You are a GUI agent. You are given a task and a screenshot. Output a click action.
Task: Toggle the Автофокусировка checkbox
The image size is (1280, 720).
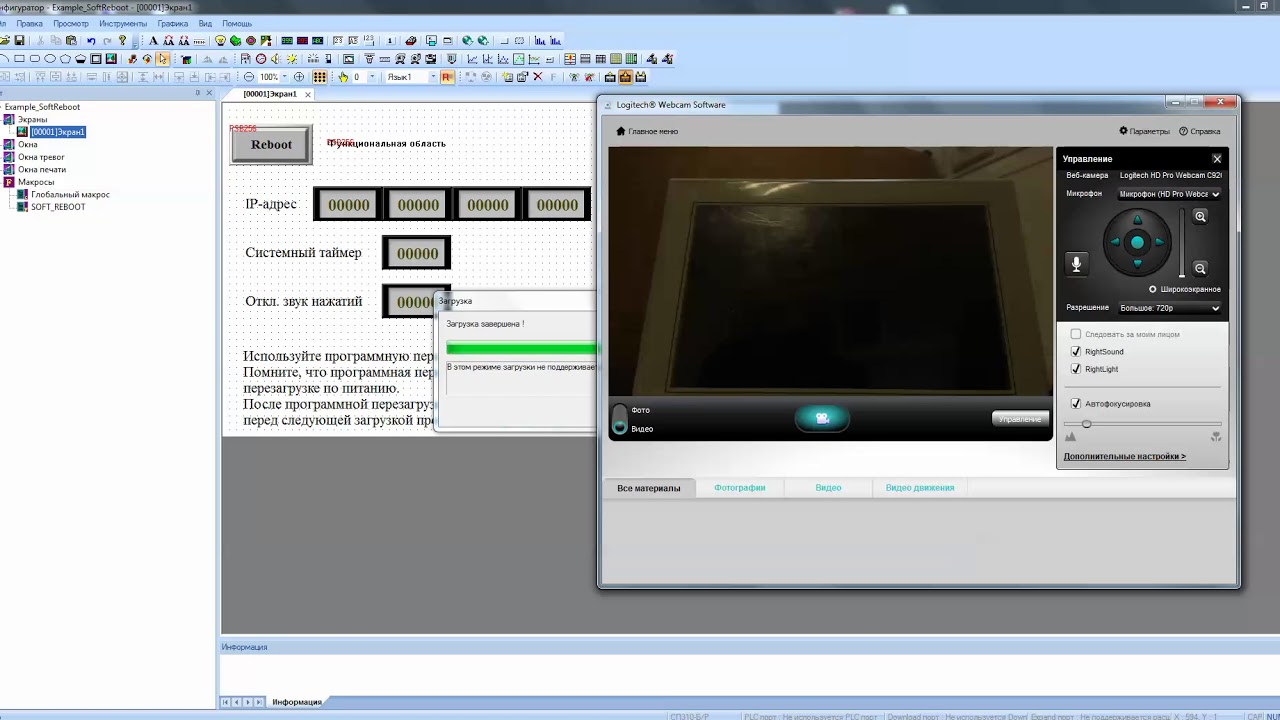click(1076, 404)
